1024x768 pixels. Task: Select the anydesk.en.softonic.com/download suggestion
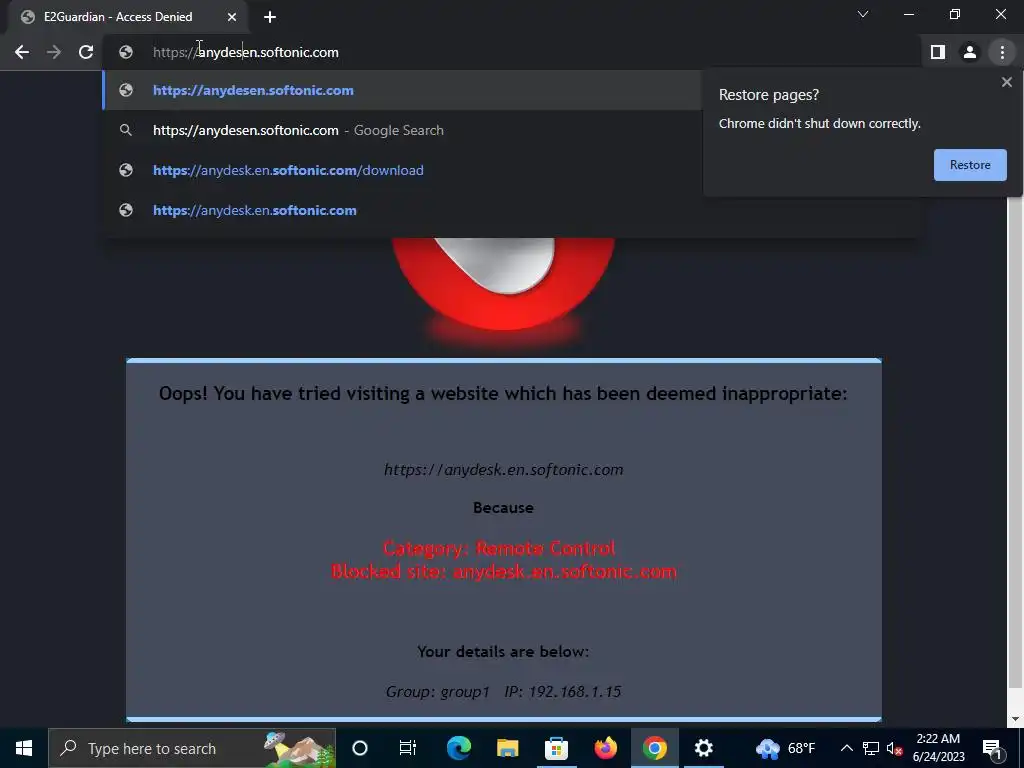tap(402, 170)
